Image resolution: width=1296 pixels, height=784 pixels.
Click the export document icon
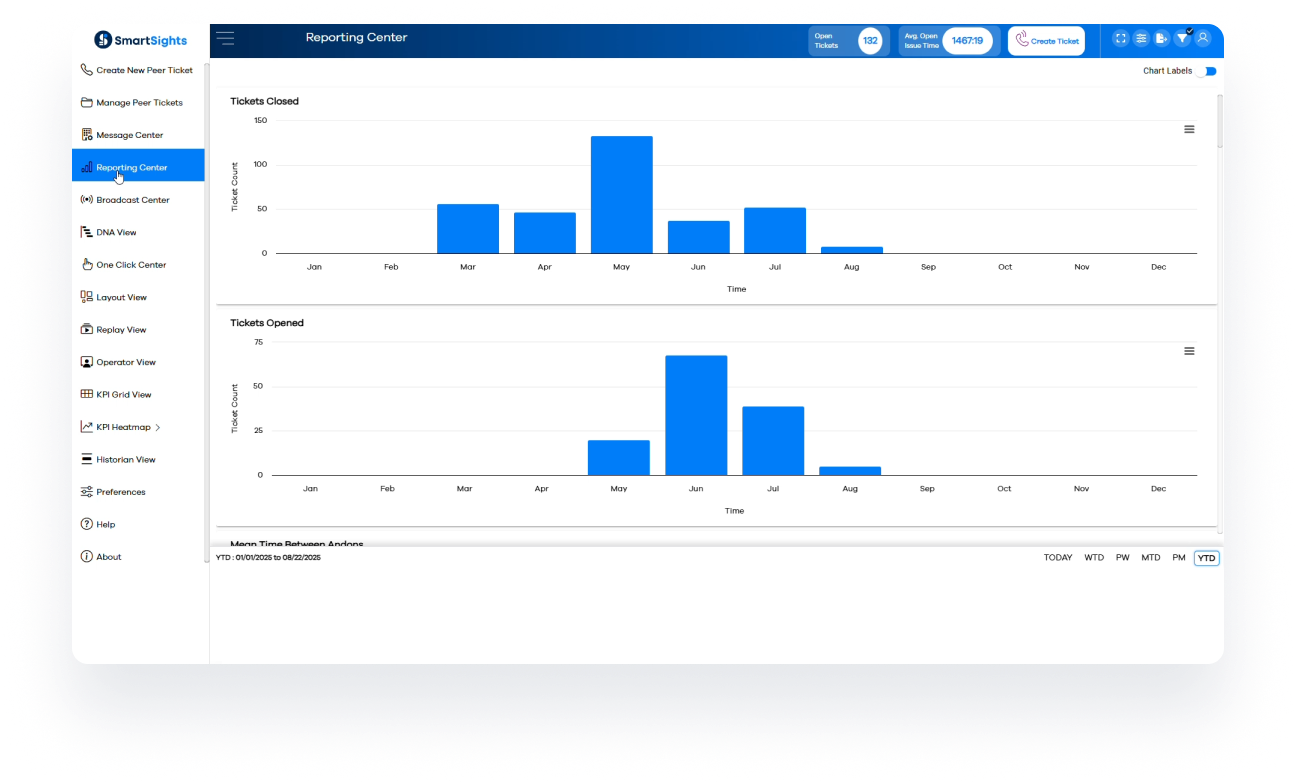coord(1161,39)
